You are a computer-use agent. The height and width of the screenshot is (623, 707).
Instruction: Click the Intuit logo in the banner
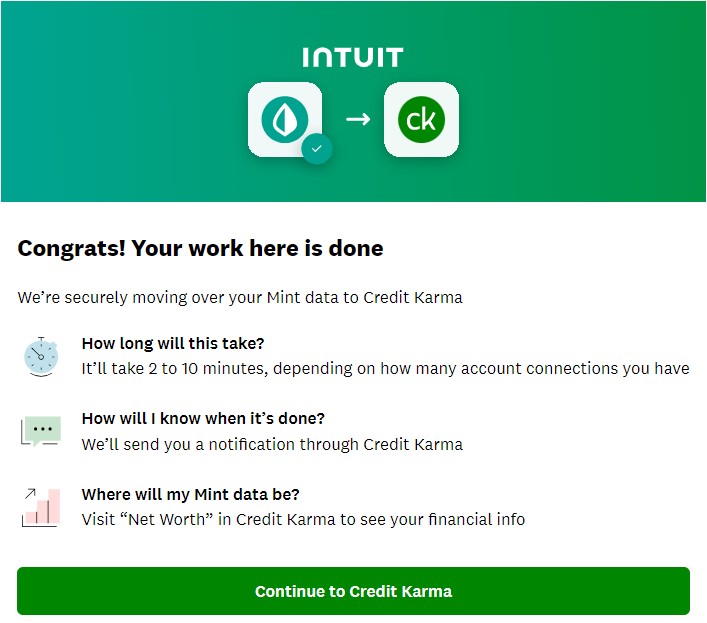pos(353,57)
